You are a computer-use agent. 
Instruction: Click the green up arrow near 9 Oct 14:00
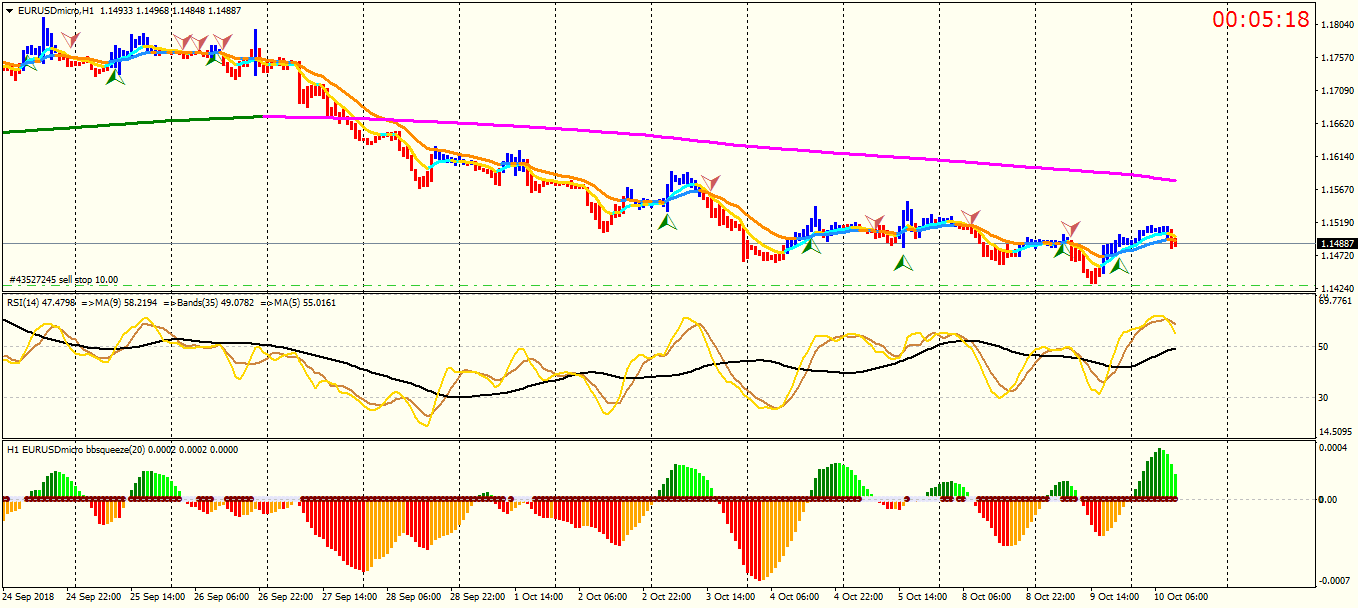pos(1119,265)
